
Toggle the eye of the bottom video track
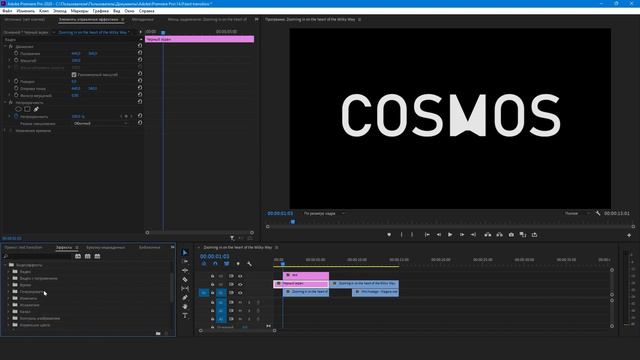[x=240, y=293]
